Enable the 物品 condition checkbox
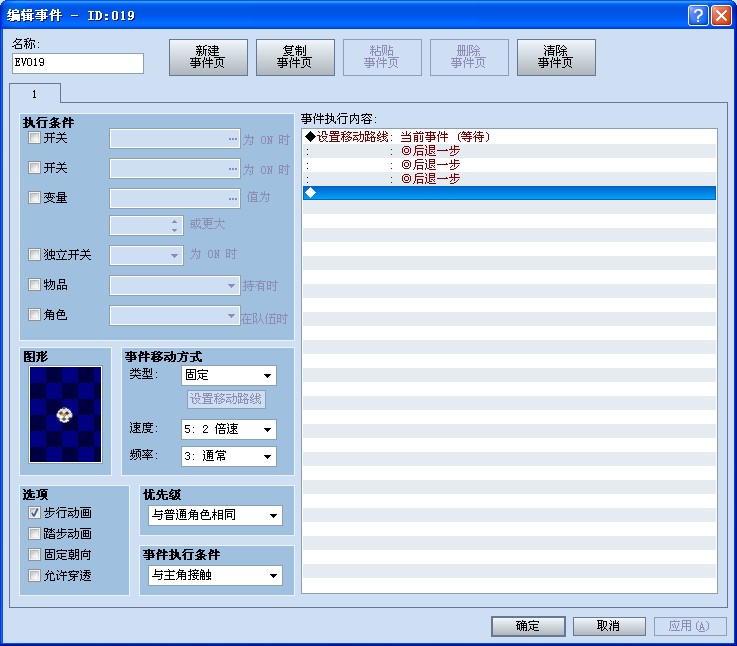Viewport: 737px width, 646px height. pyautogui.click(x=34, y=284)
